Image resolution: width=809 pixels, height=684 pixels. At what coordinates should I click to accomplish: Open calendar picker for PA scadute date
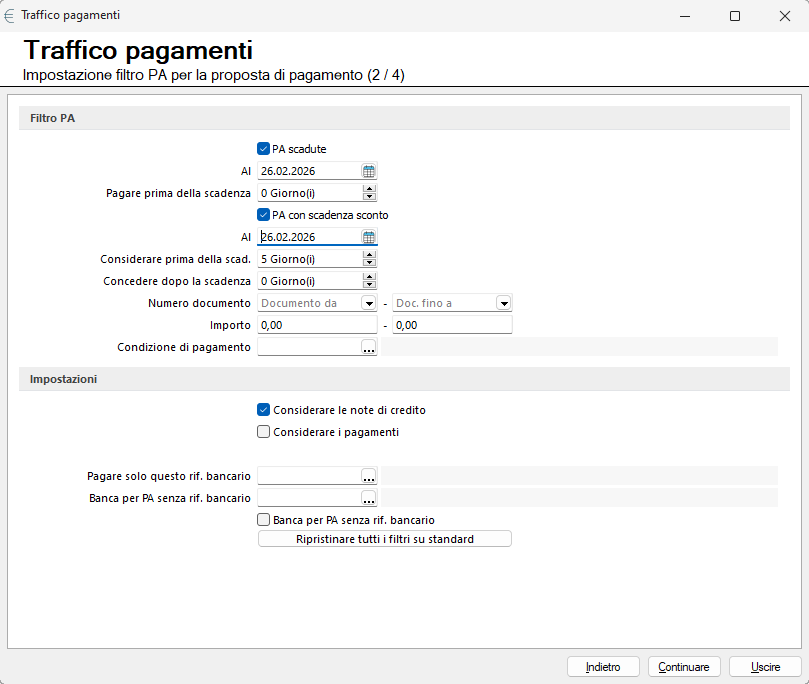click(x=368, y=171)
